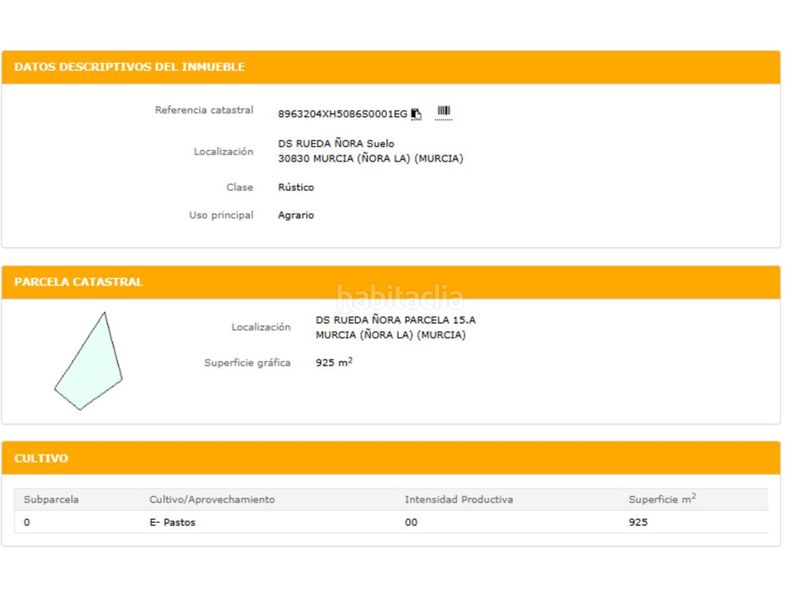
Task: Click the '925 m²' graphic surface value
Action: click(x=334, y=362)
